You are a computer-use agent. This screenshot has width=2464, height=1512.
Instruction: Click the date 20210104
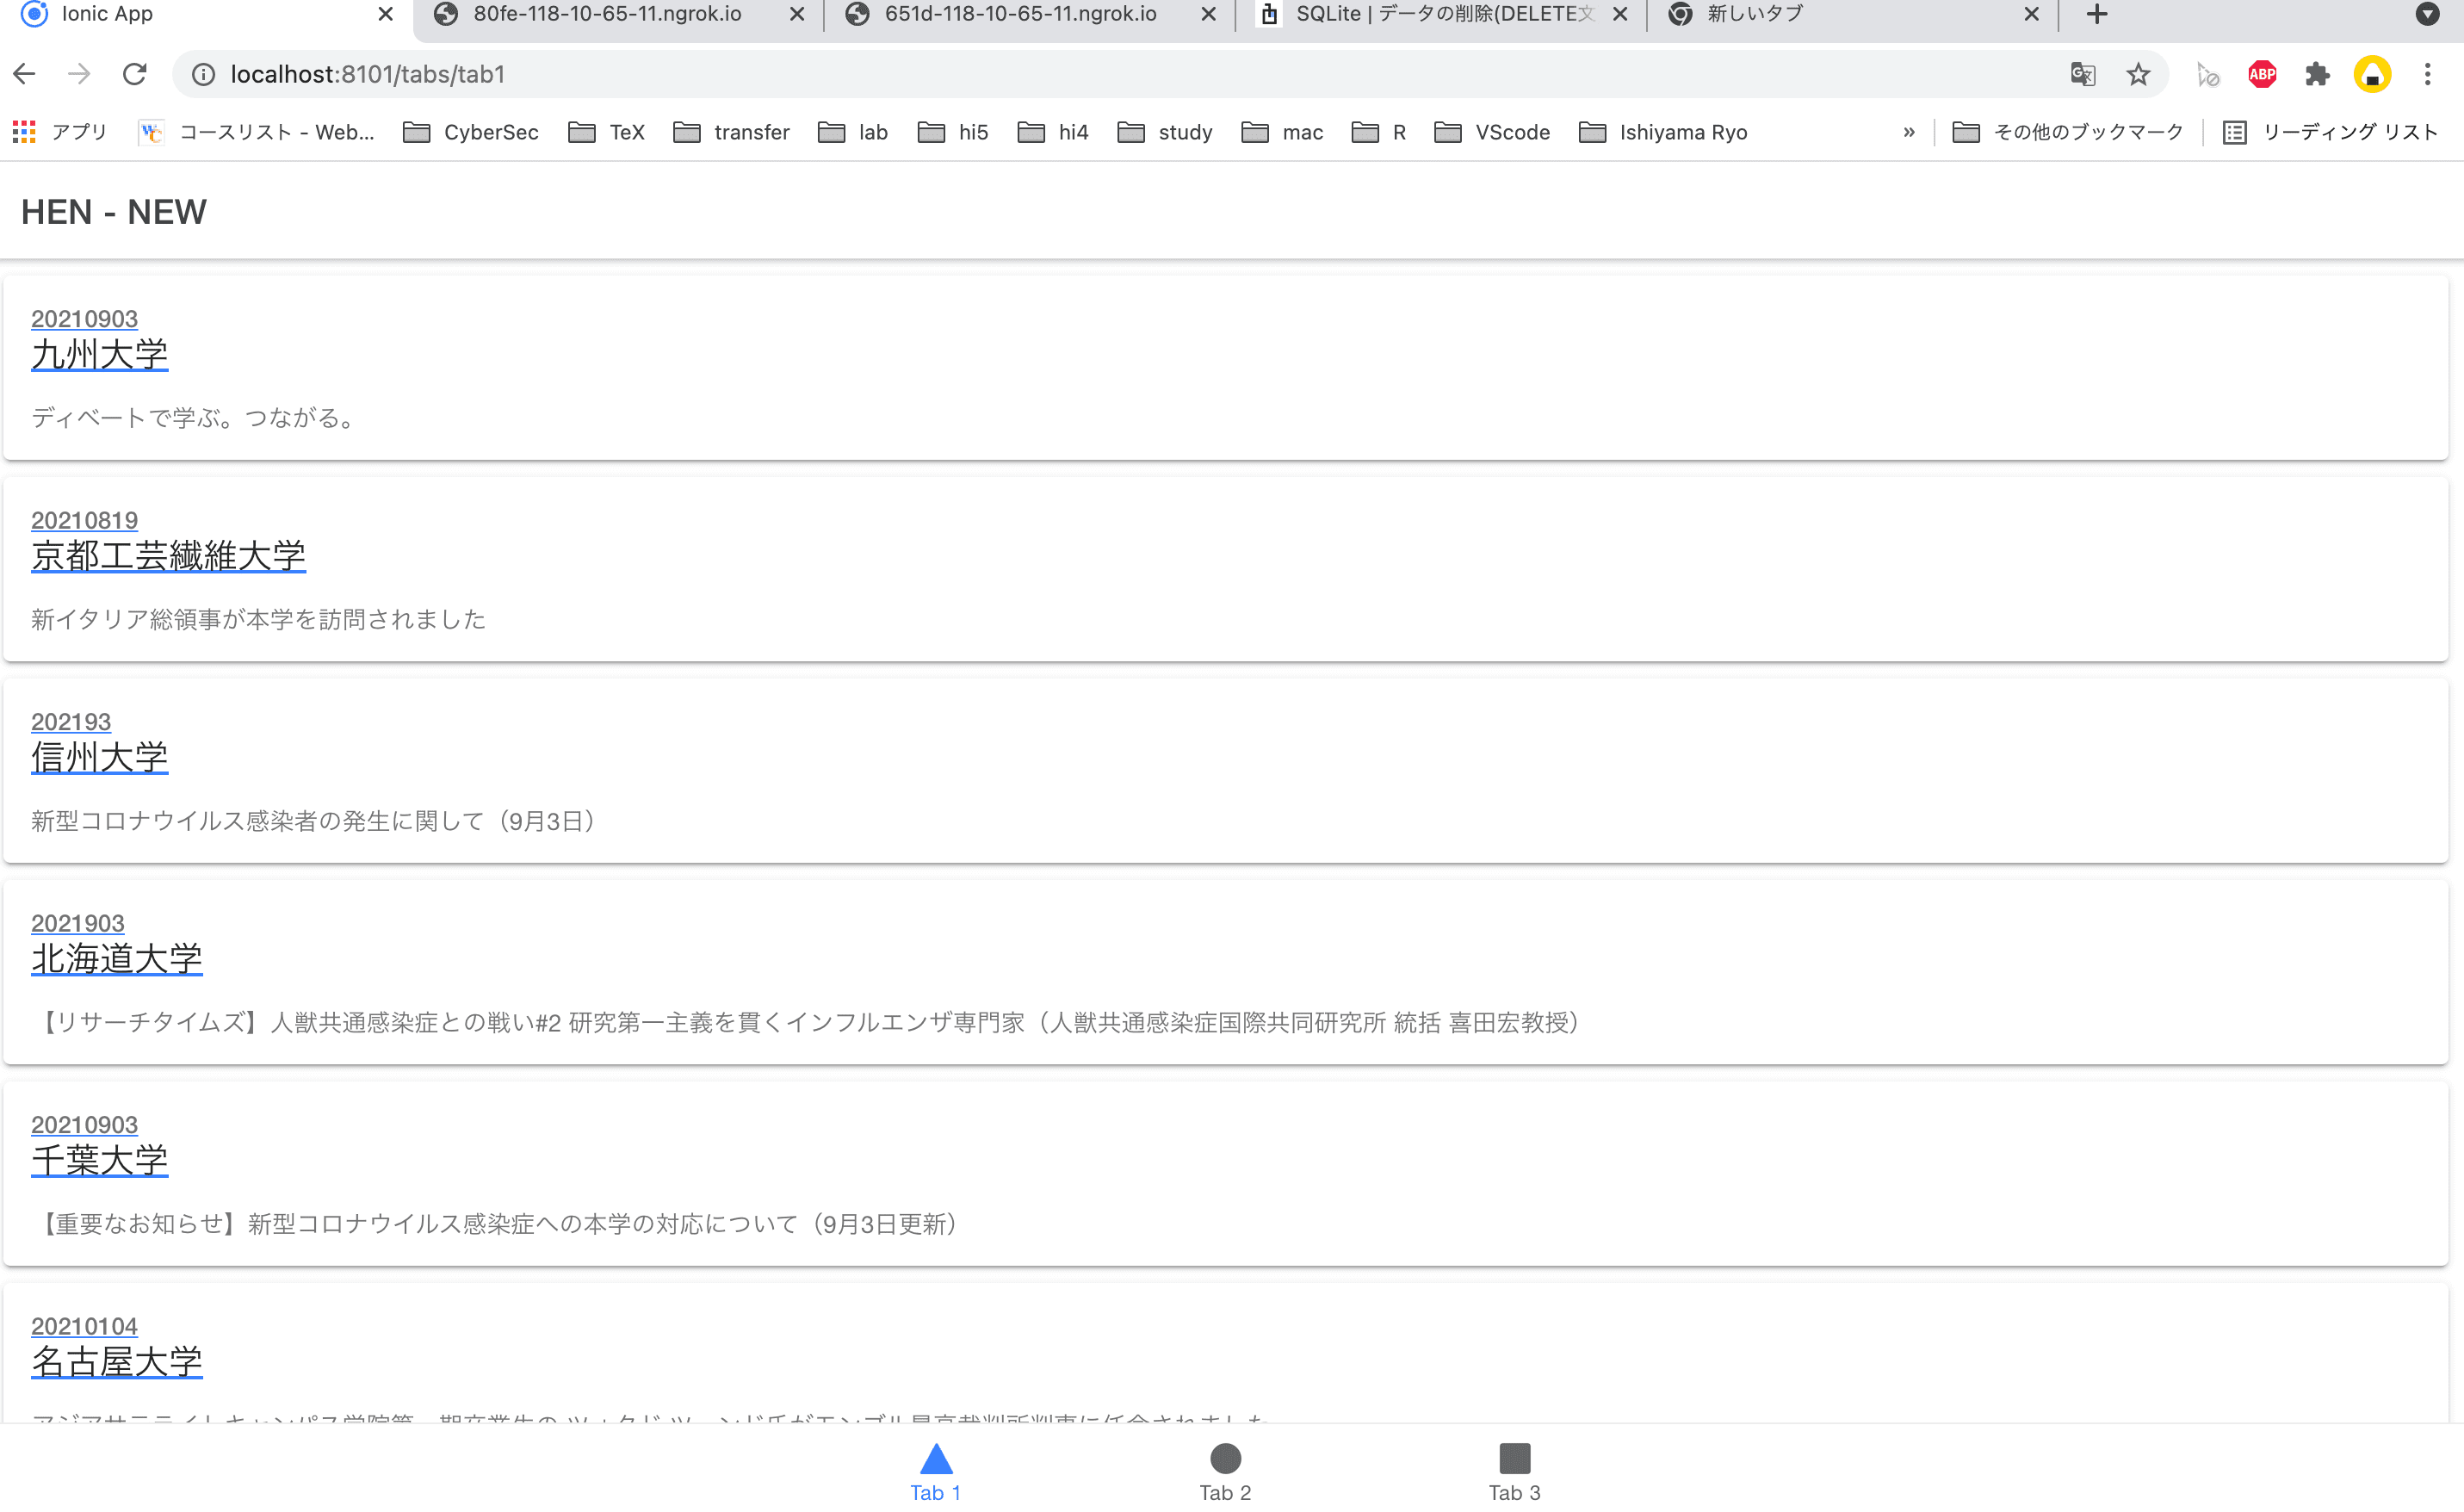coord(84,1327)
